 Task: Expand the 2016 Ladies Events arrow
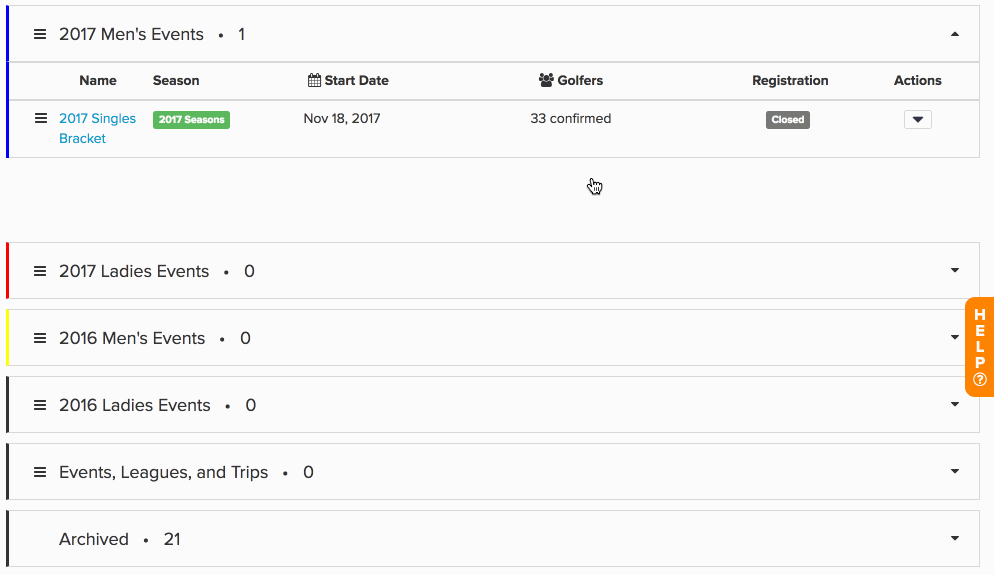(955, 404)
